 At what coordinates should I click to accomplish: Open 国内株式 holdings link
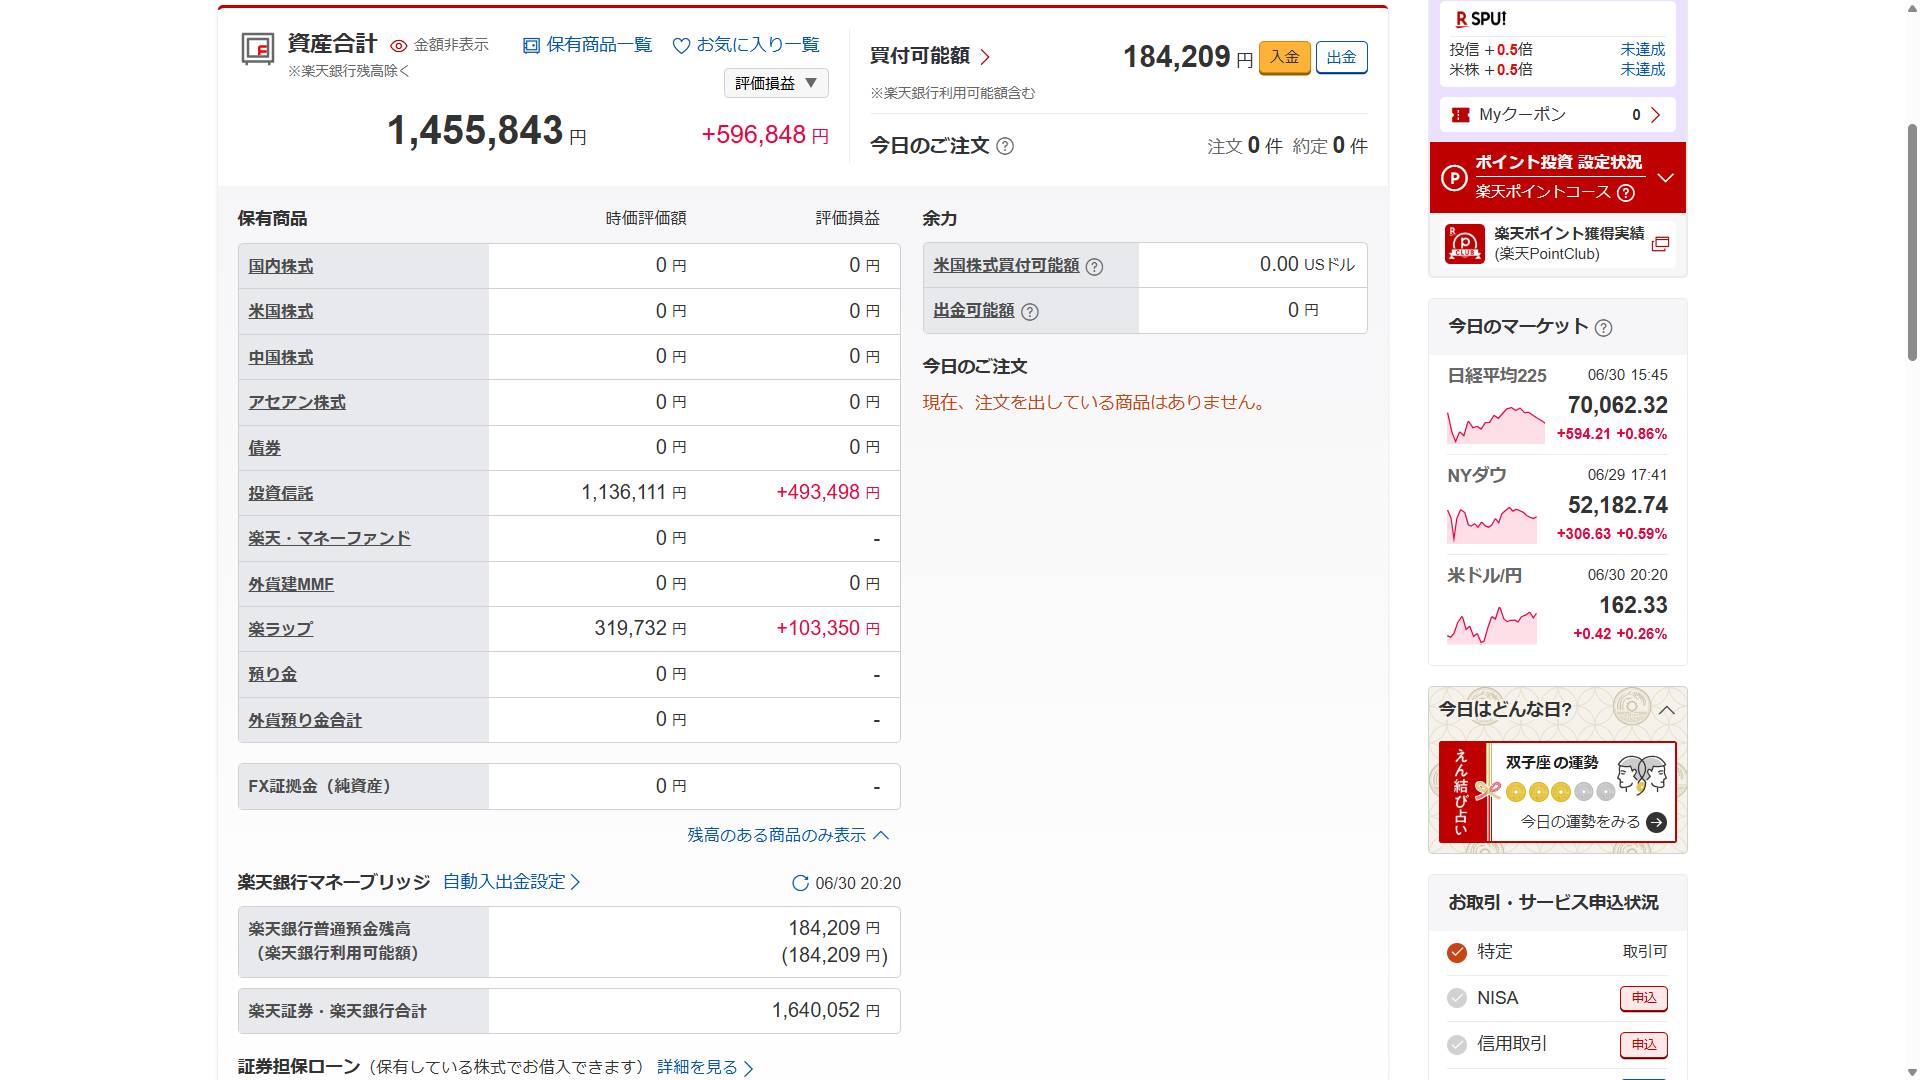[x=281, y=266]
